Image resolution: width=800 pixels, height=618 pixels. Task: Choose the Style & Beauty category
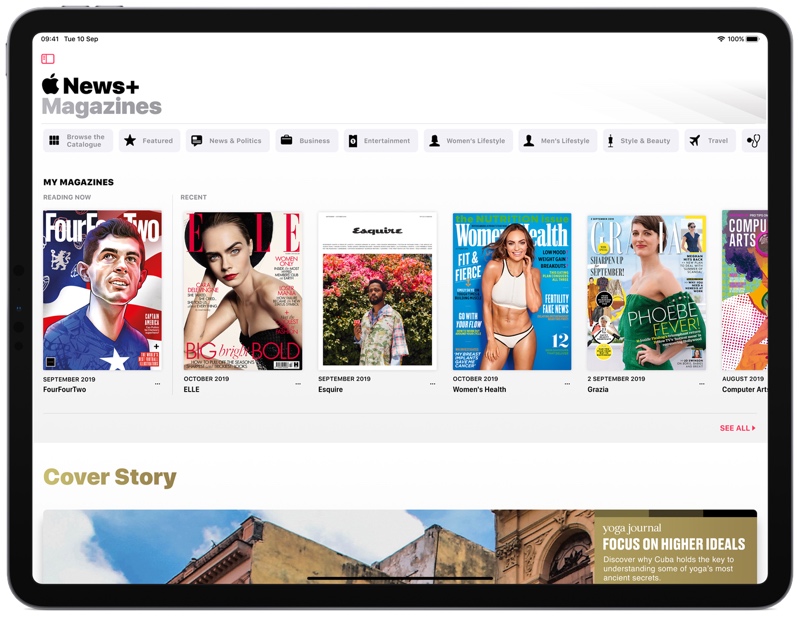640,140
